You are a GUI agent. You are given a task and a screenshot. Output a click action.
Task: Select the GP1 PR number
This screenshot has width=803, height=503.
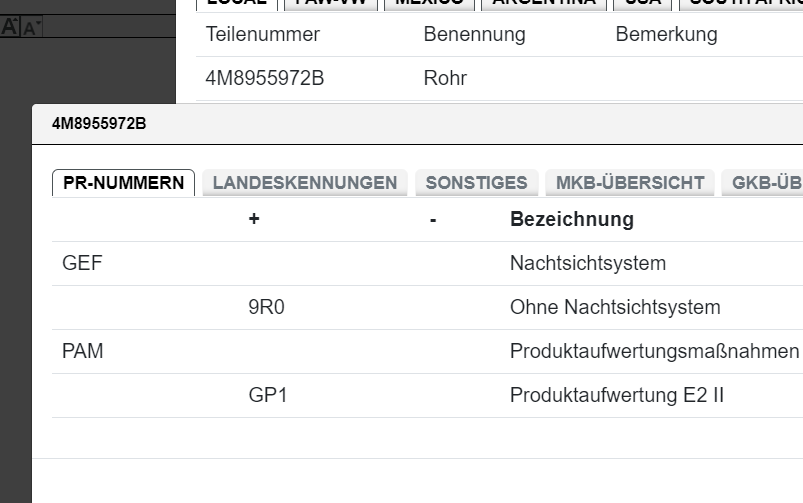tap(267, 396)
